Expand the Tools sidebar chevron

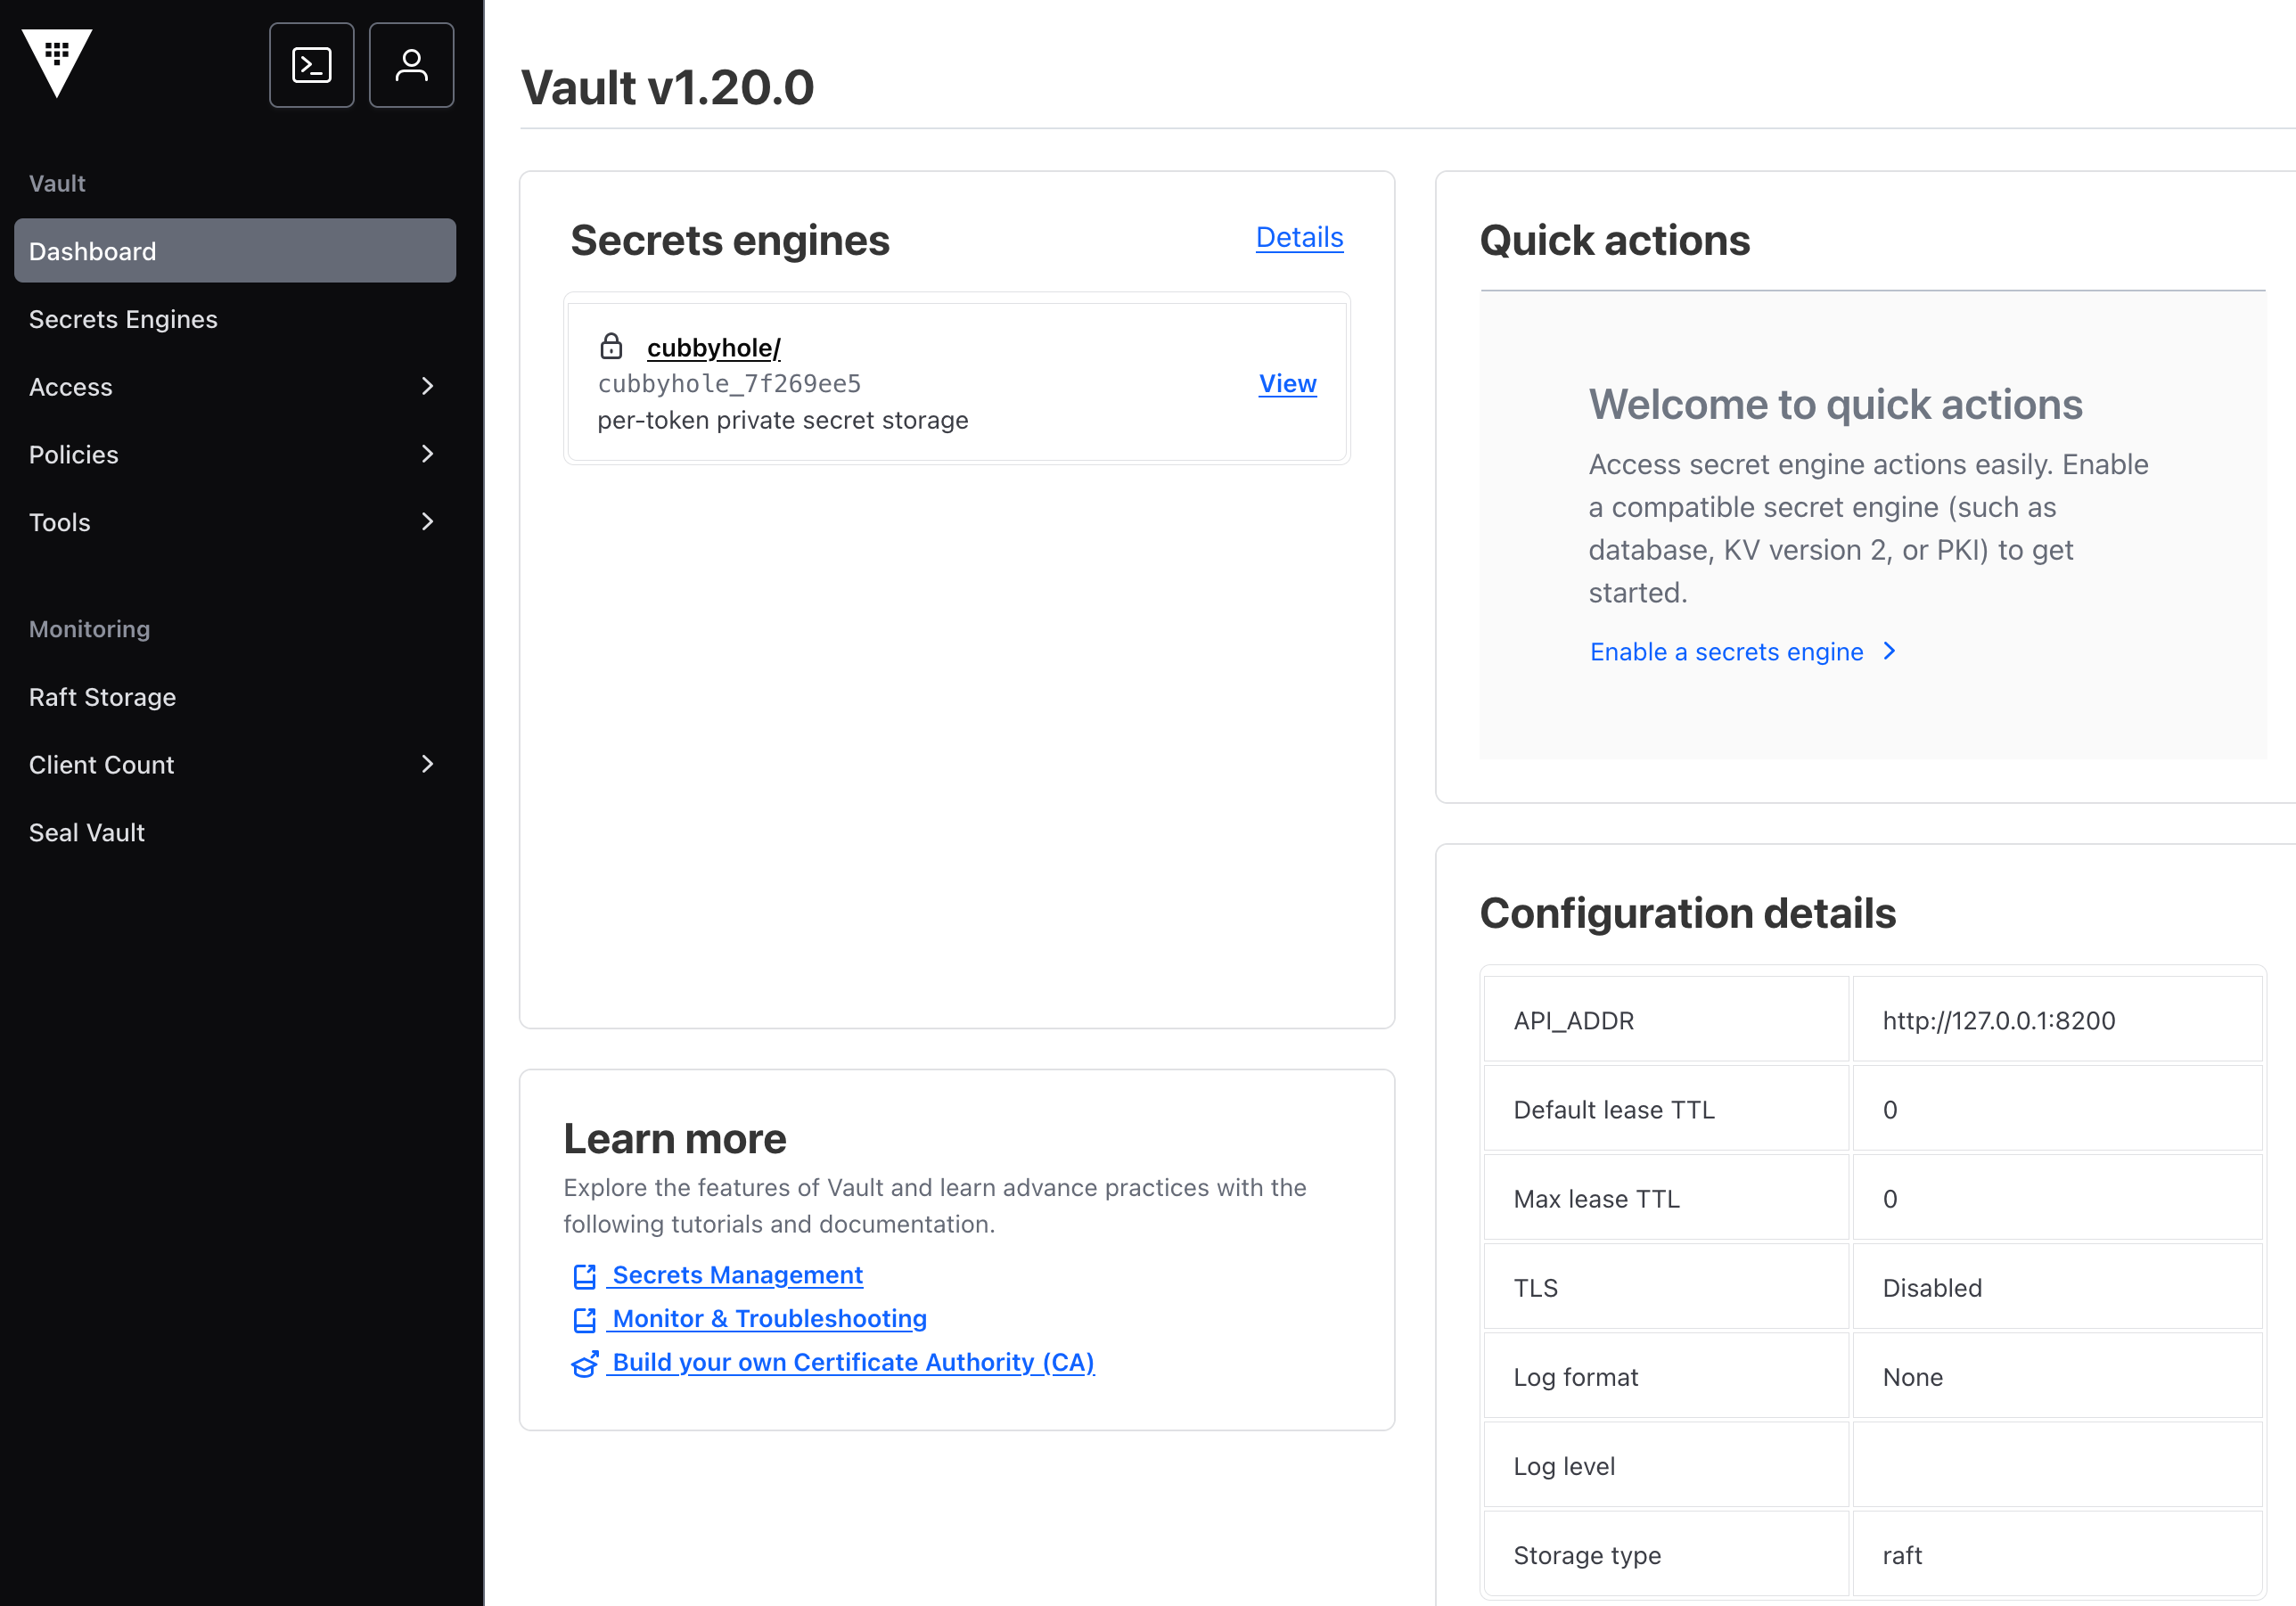pos(427,522)
